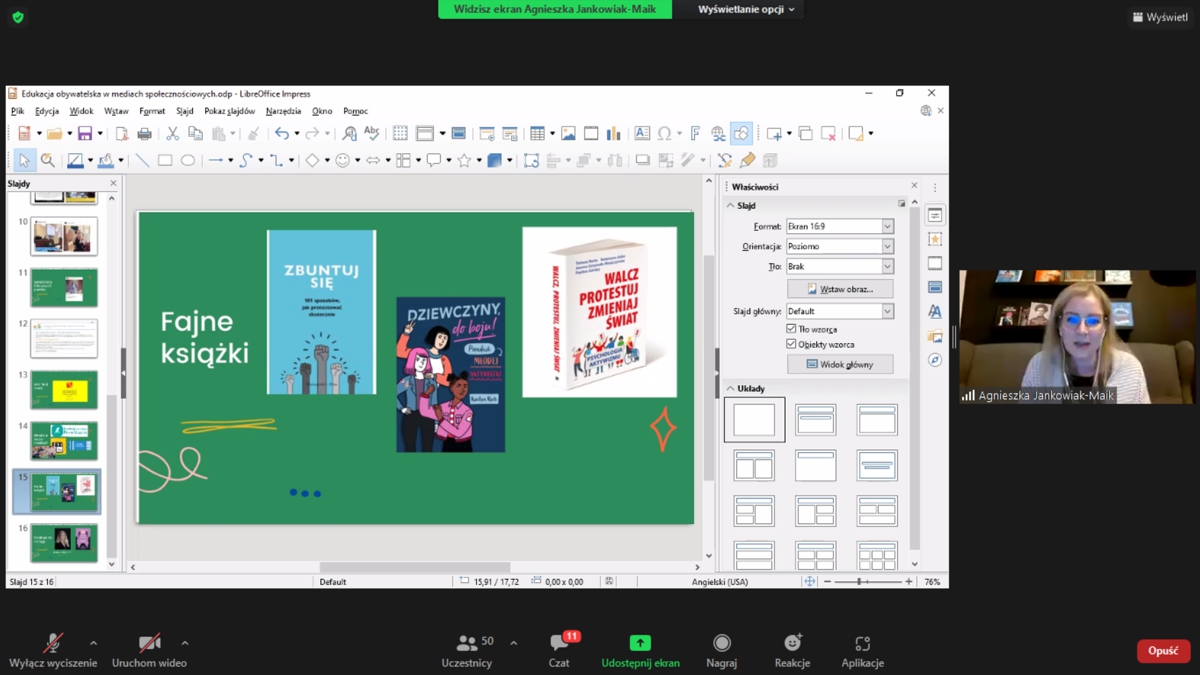Open the sidebar Slide Transition deck icon
This screenshot has height=675, width=1200.
pyautogui.click(x=935, y=263)
